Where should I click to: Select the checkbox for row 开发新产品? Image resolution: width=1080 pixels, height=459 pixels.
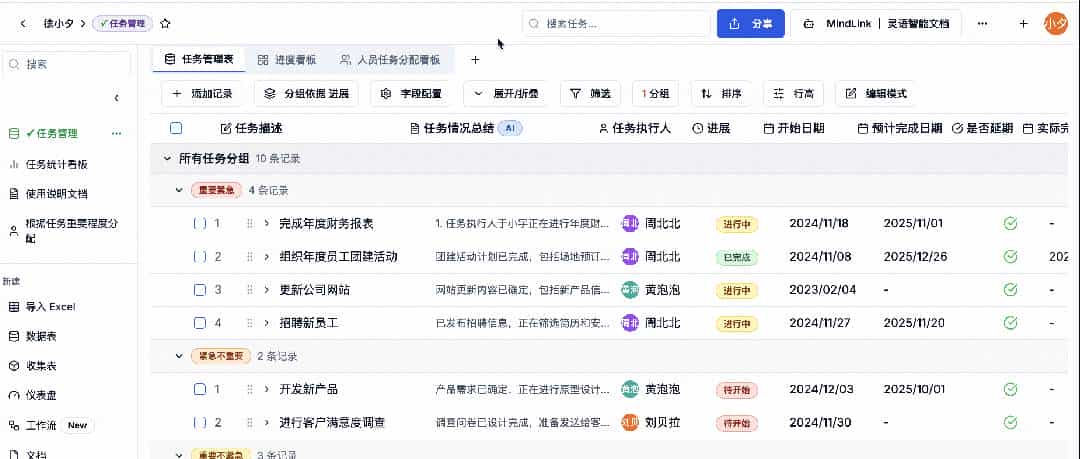pos(200,389)
